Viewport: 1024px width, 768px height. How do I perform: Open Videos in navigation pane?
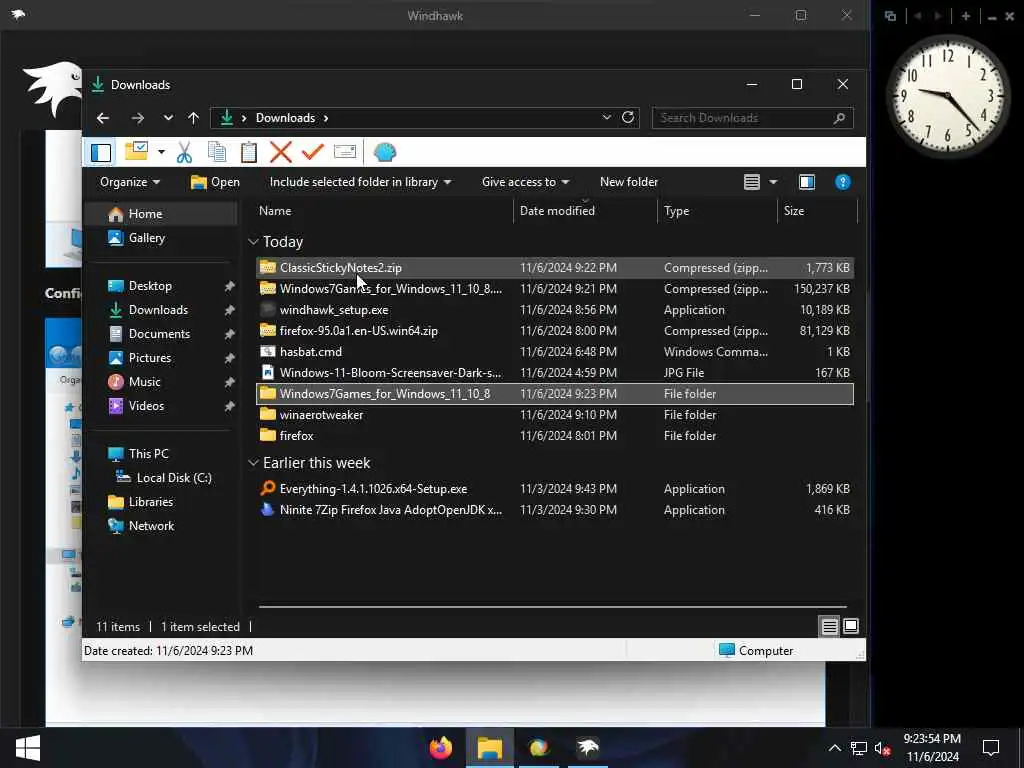146,406
